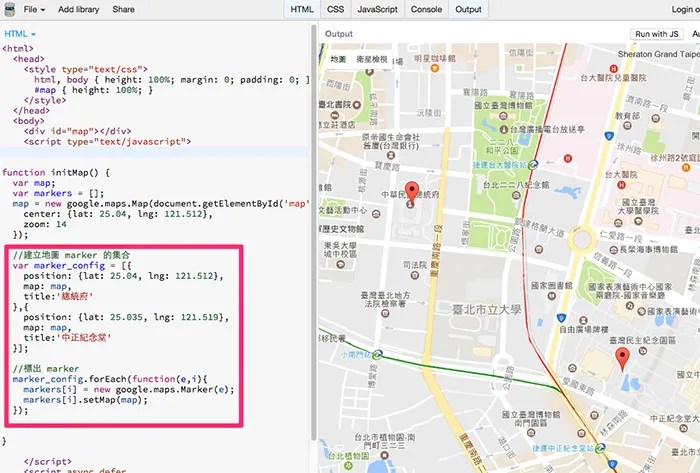Click the '//標出 marker' comment line
This screenshot has width=700, height=473.
point(46,369)
